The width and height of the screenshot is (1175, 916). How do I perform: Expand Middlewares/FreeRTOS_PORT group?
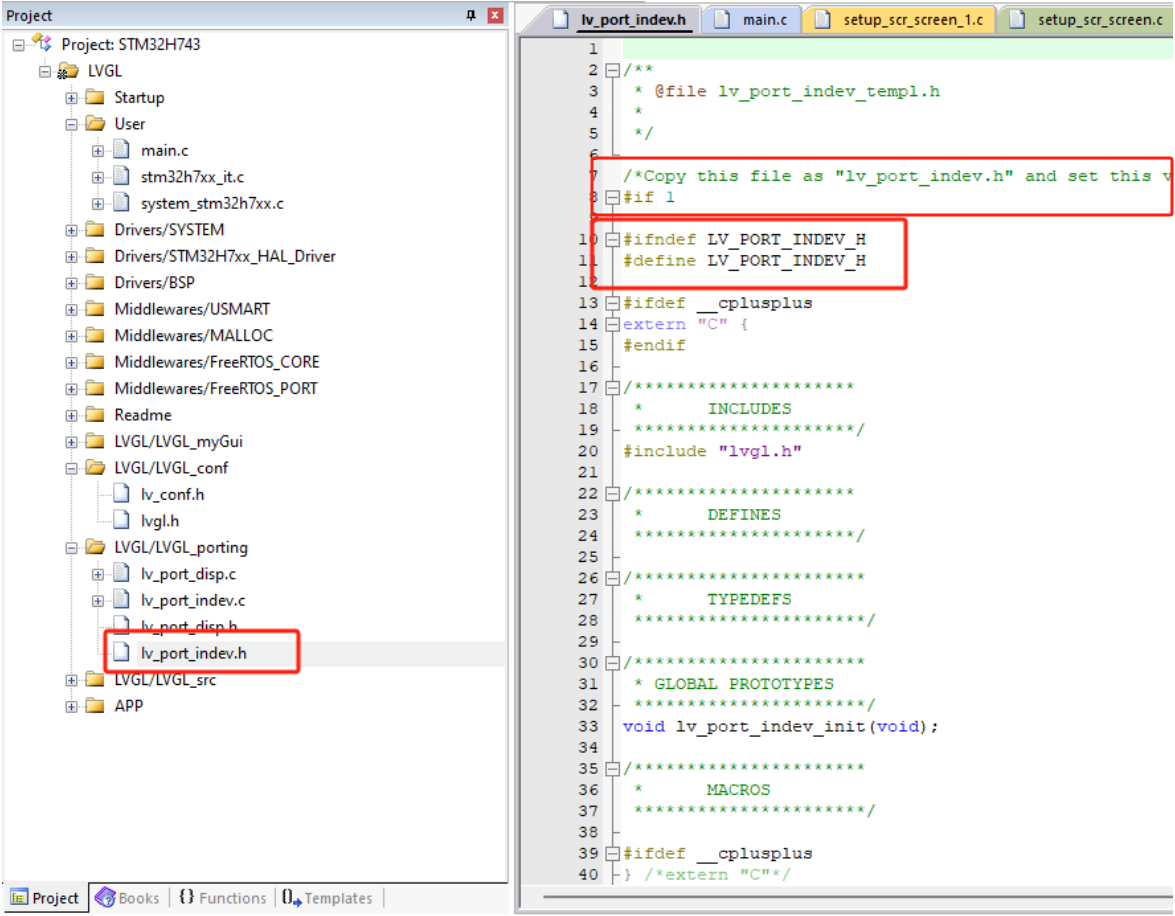[x=71, y=389]
